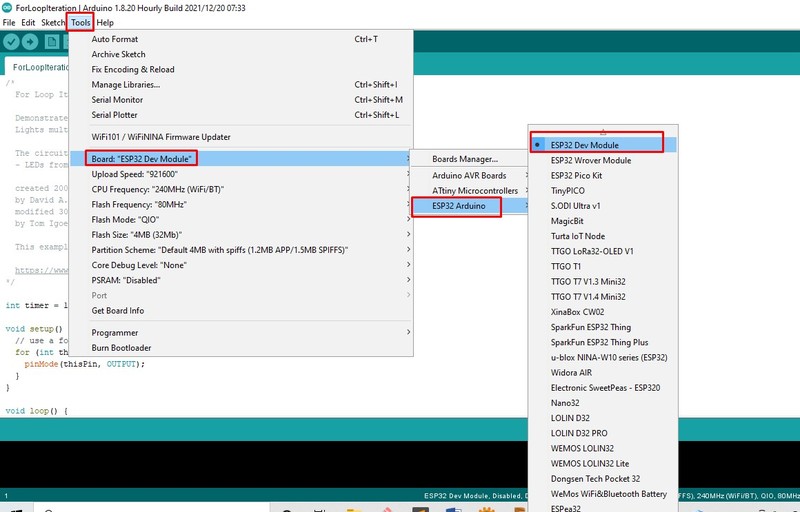800x512 pixels.
Task: Expand CPU Frequency: "240MHz (WiFi/BT)" submenu
Action: pos(240,189)
